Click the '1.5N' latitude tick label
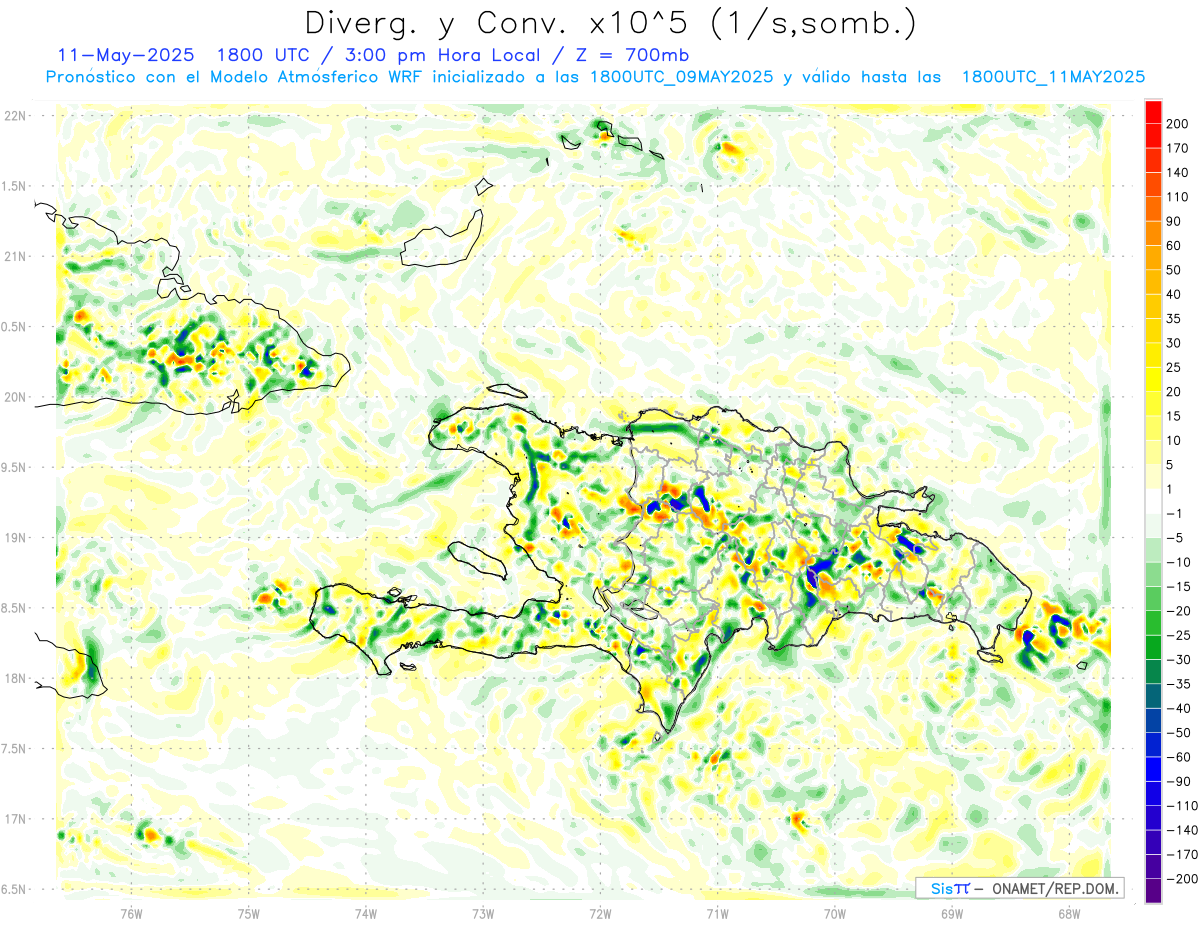The image size is (1200, 927). pyautogui.click(x=15, y=187)
